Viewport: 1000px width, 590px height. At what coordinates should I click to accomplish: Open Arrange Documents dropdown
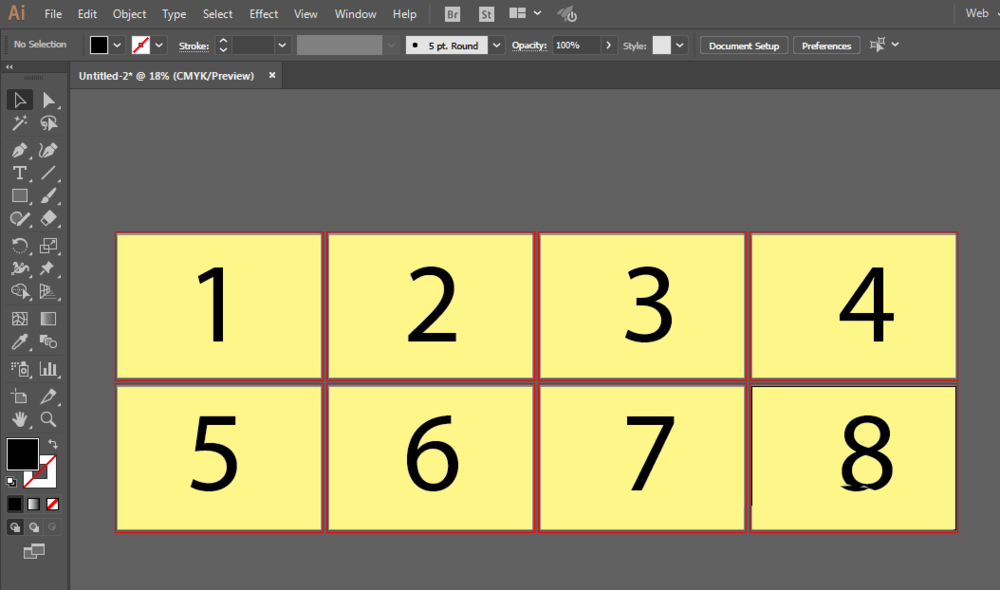pos(526,13)
